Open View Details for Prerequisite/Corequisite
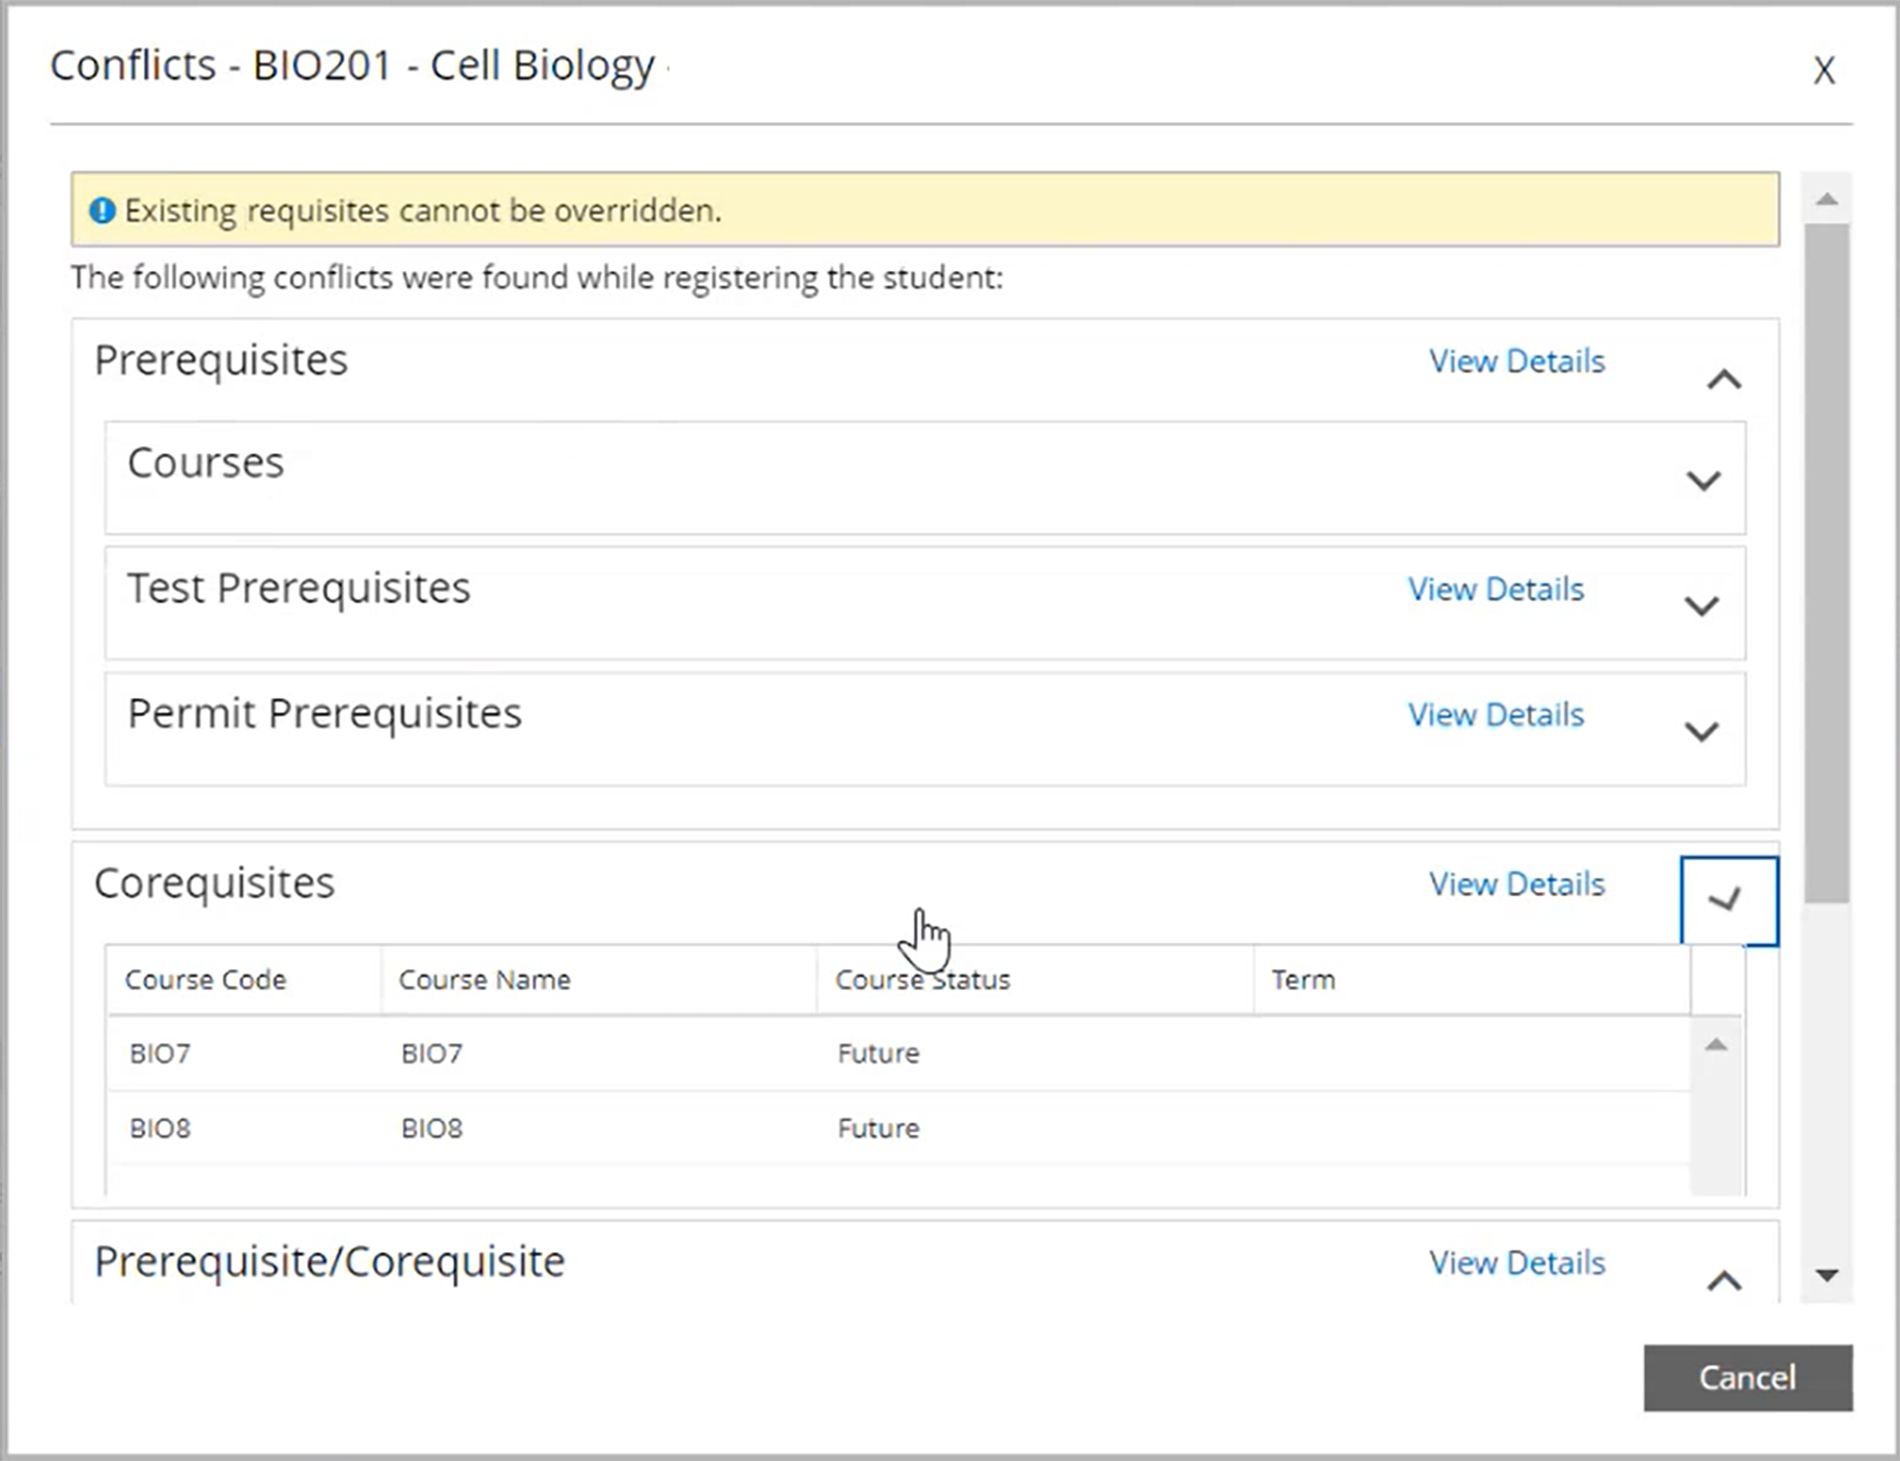Viewport: 1900px width, 1461px height. [x=1516, y=1263]
